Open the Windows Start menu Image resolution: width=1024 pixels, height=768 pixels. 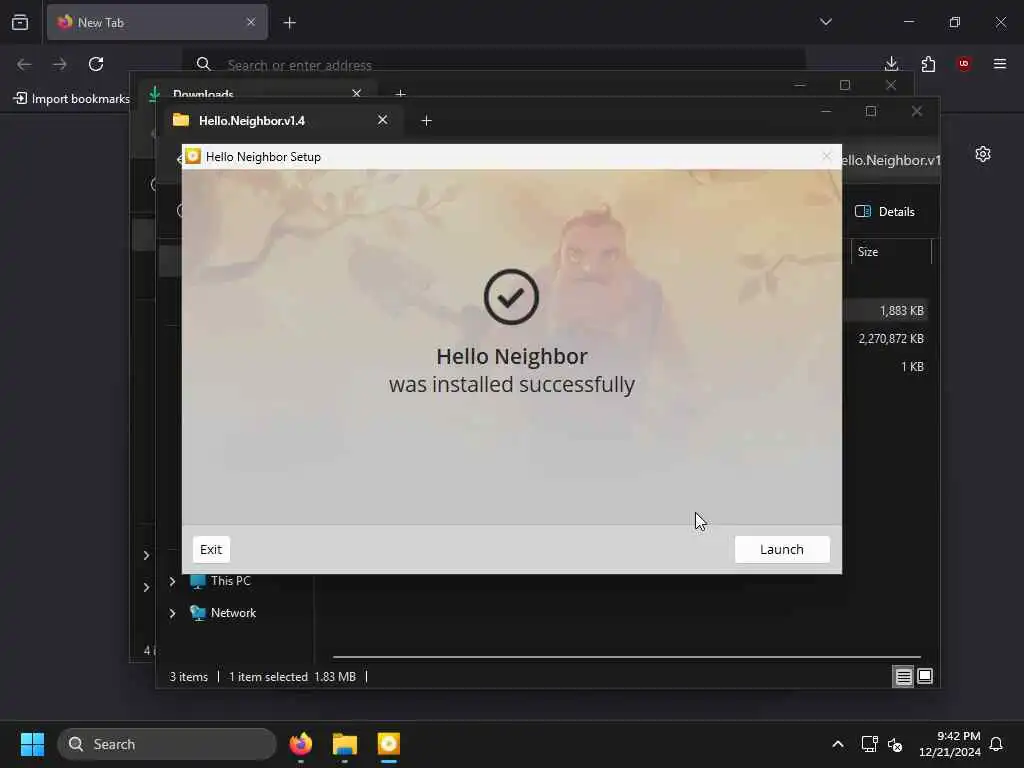[32, 744]
